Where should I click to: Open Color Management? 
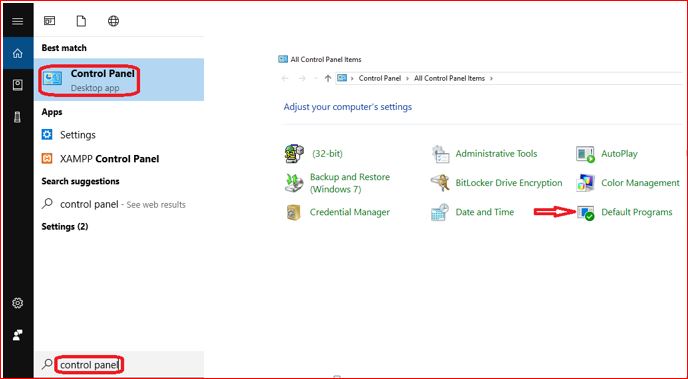640,183
